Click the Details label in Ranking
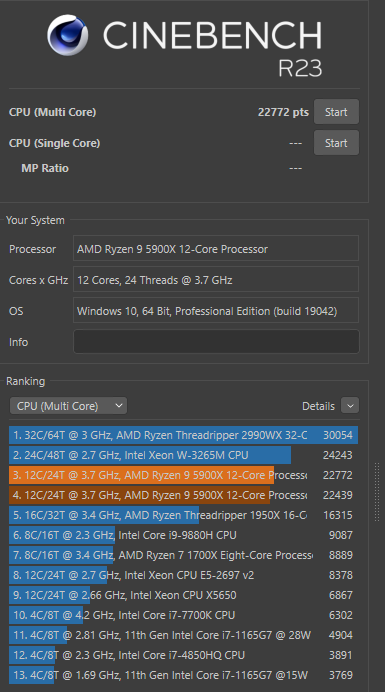Screen dimensions: 385x692 [318, 406]
